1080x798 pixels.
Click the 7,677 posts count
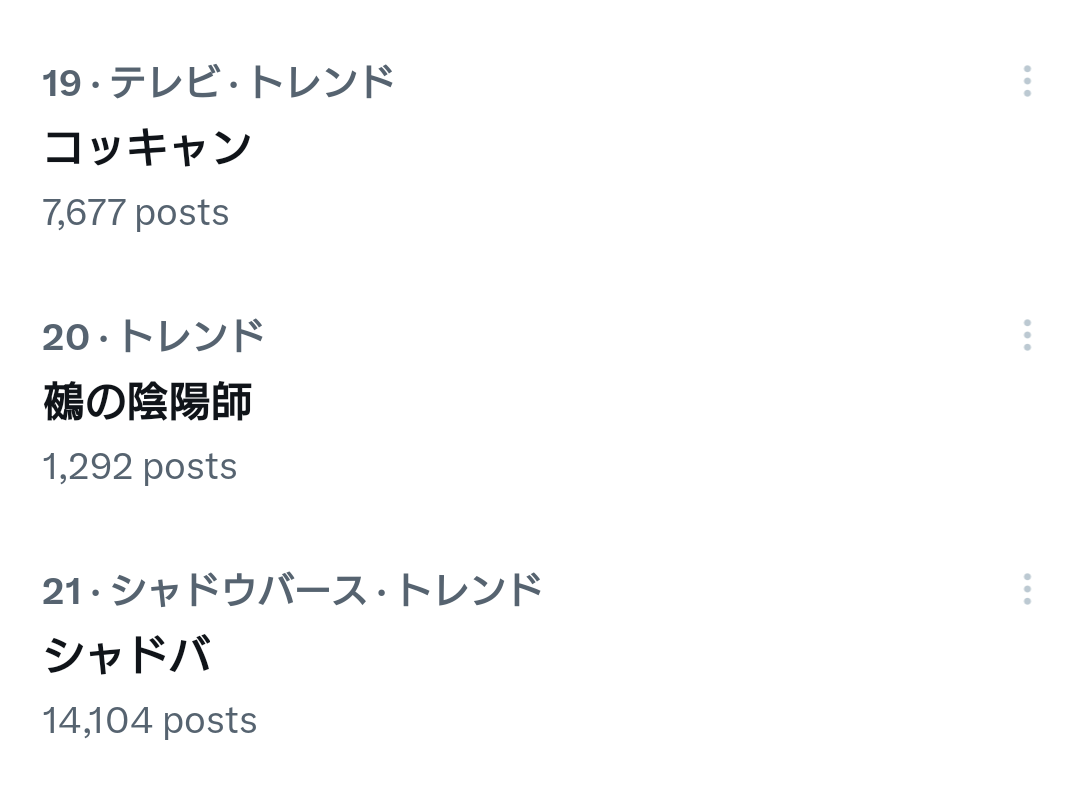click(136, 213)
